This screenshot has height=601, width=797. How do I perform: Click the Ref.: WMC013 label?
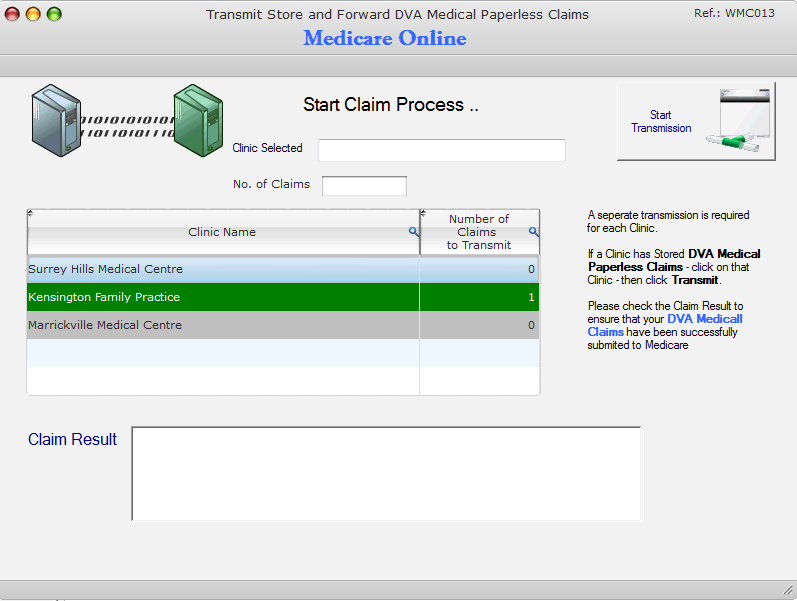point(734,13)
